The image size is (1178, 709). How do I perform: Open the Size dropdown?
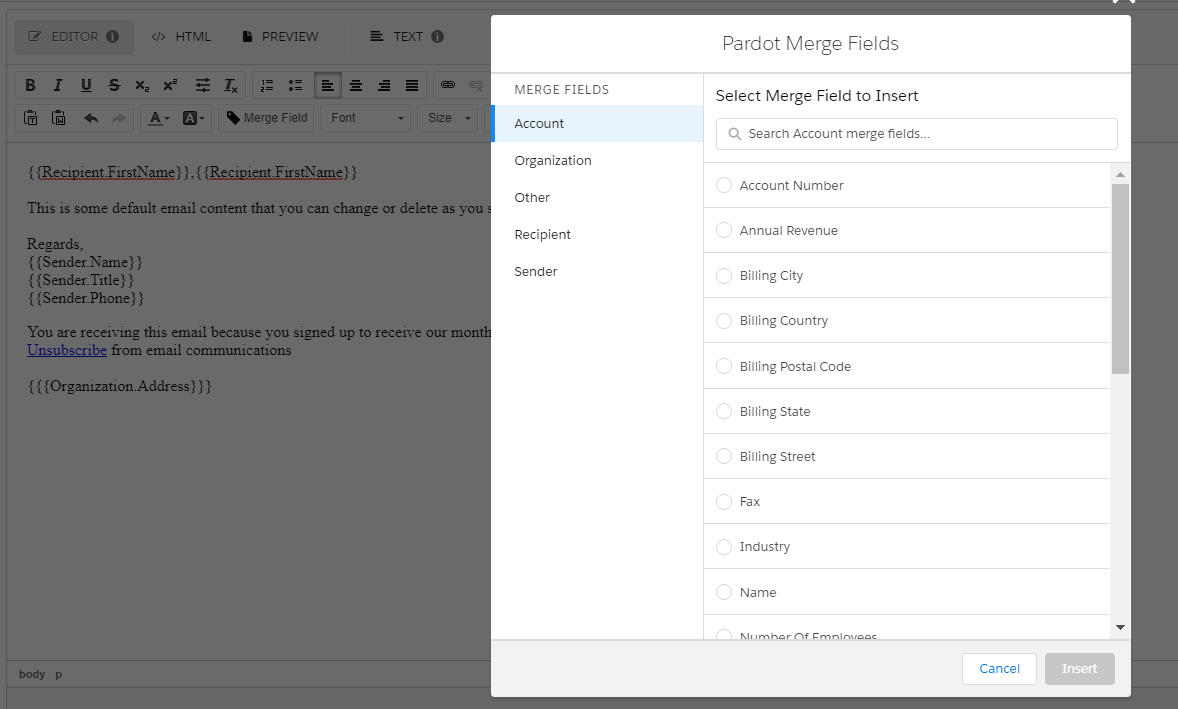(x=448, y=118)
